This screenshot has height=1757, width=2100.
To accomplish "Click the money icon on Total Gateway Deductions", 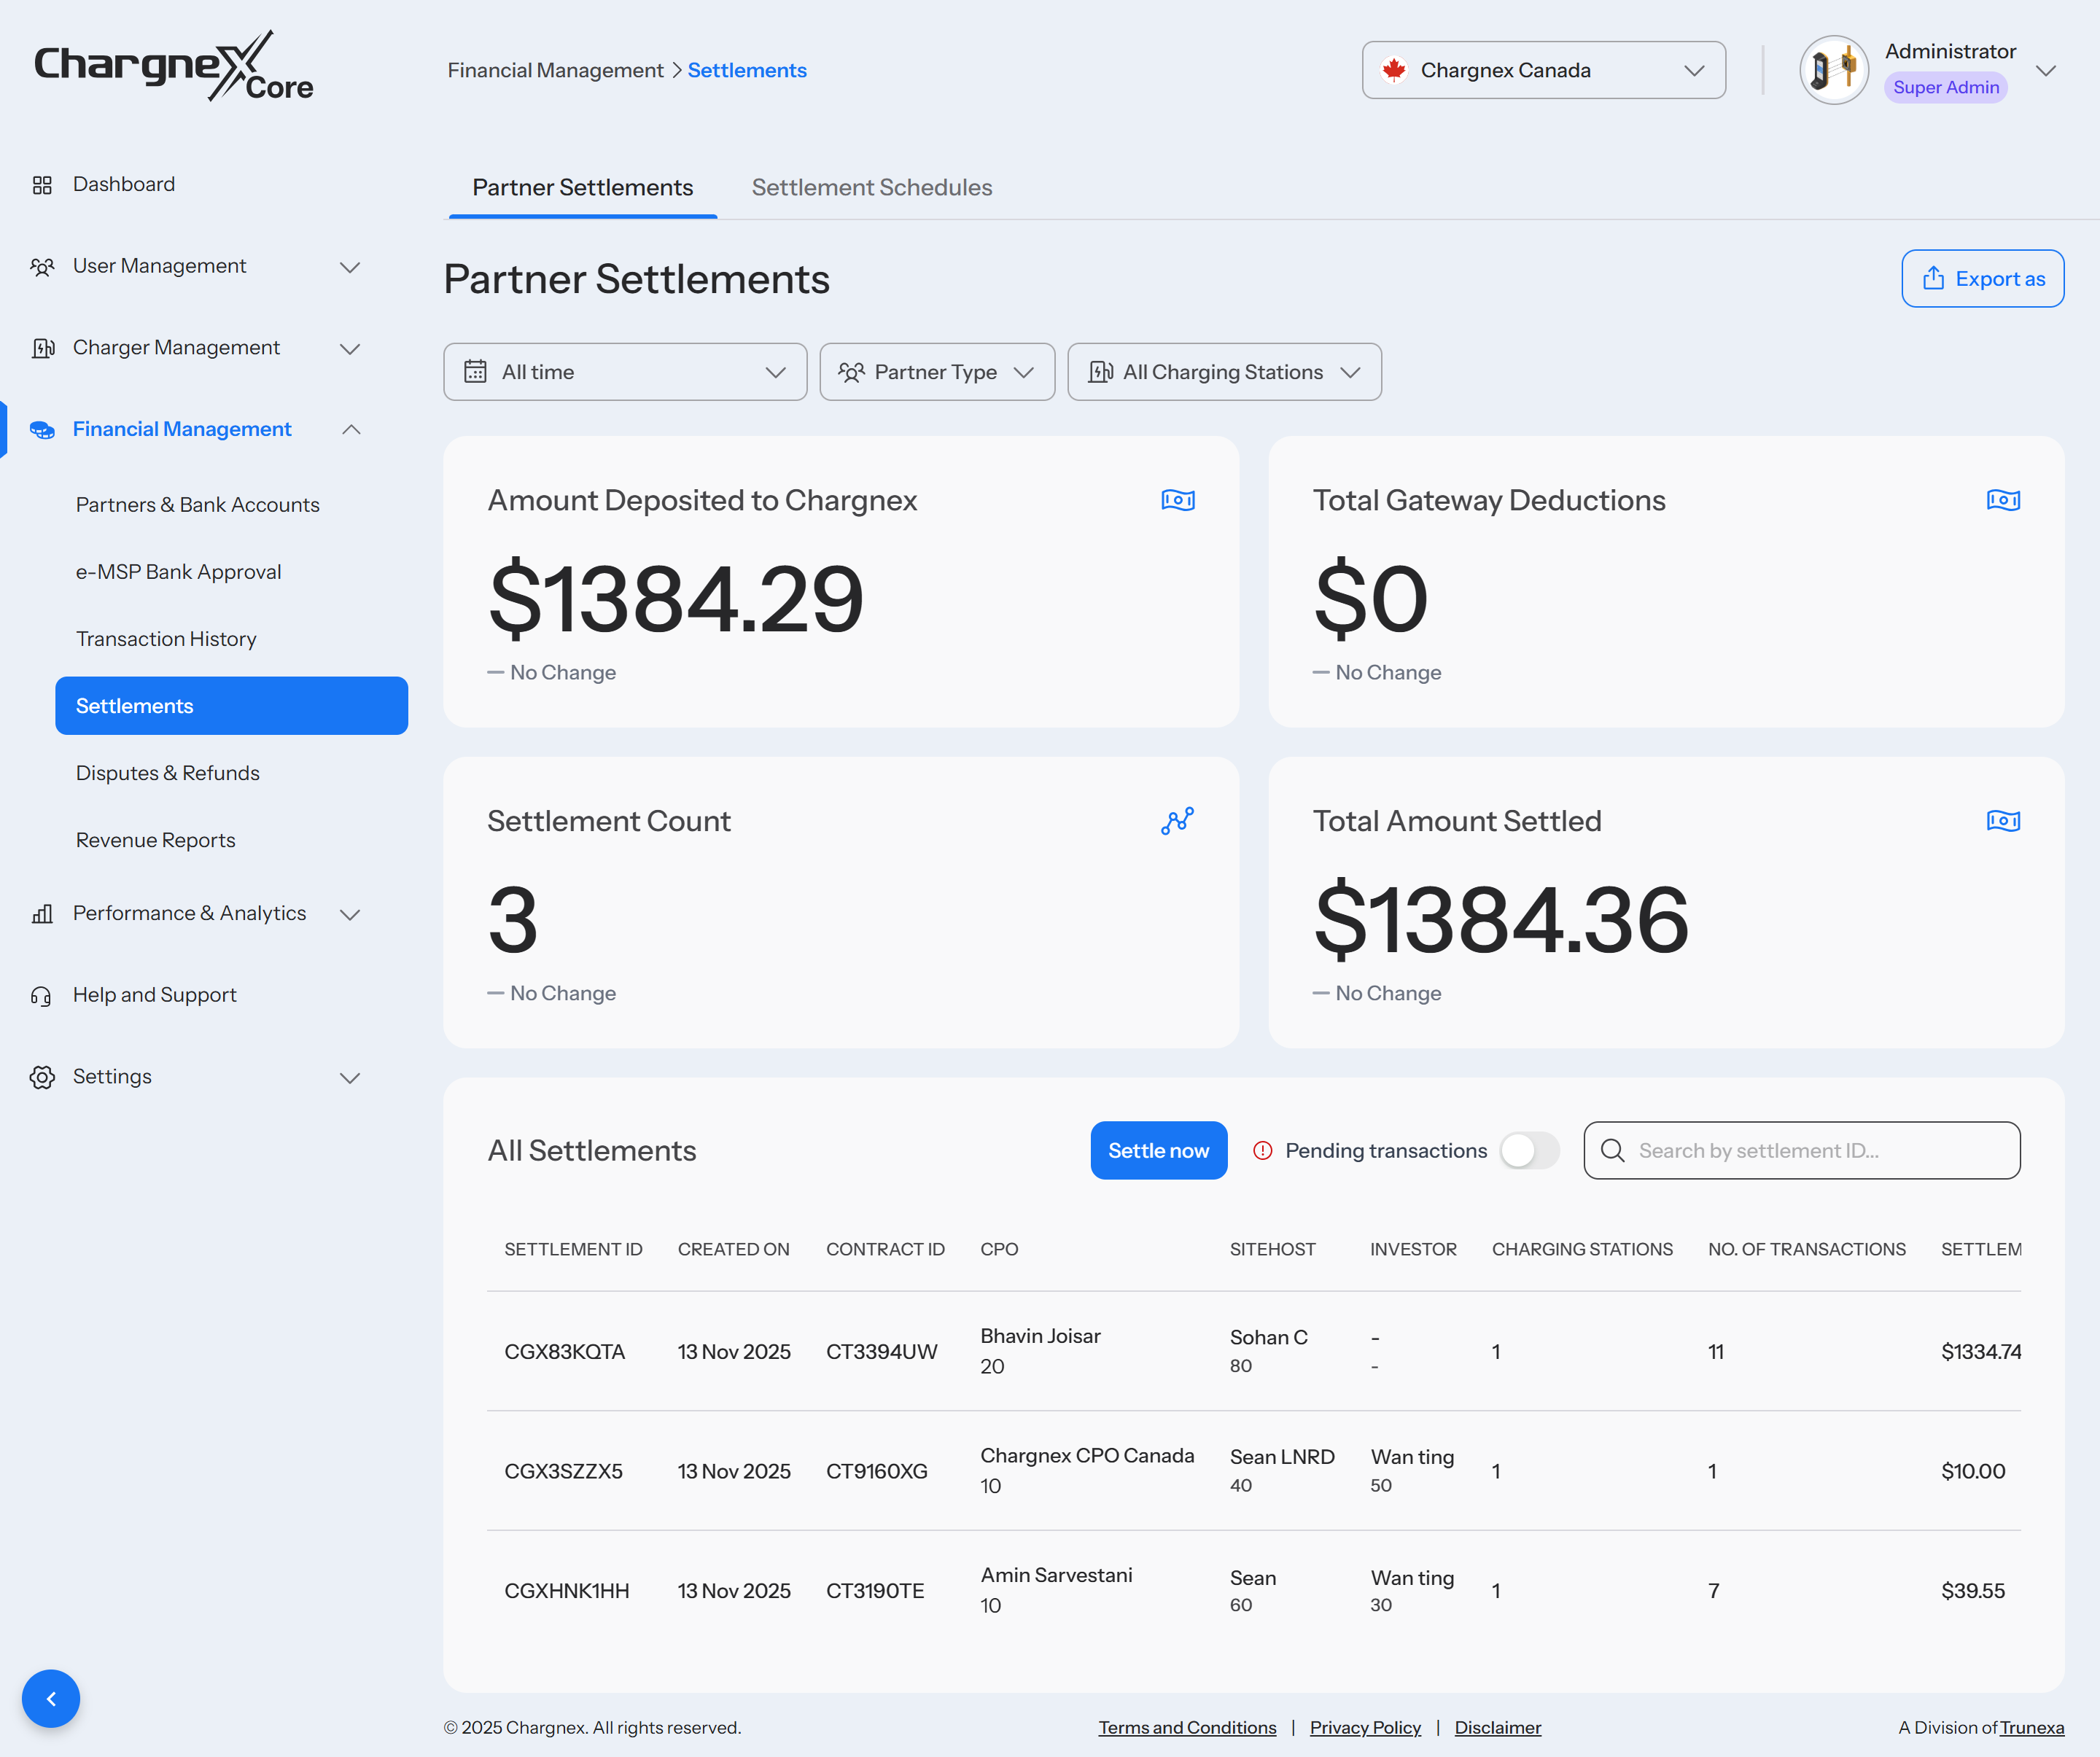I will click(2002, 500).
